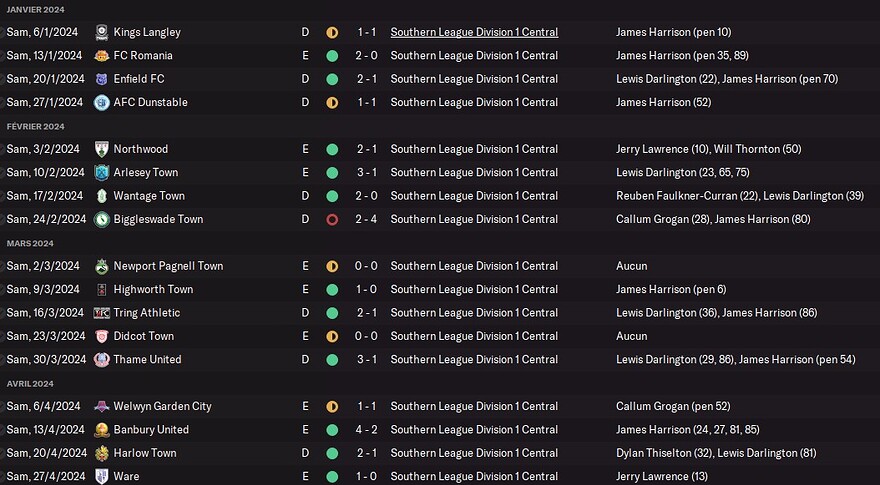Click the Newport Pagnell Town badge
This screenshot has height=485, width=880.
[101, 266]
